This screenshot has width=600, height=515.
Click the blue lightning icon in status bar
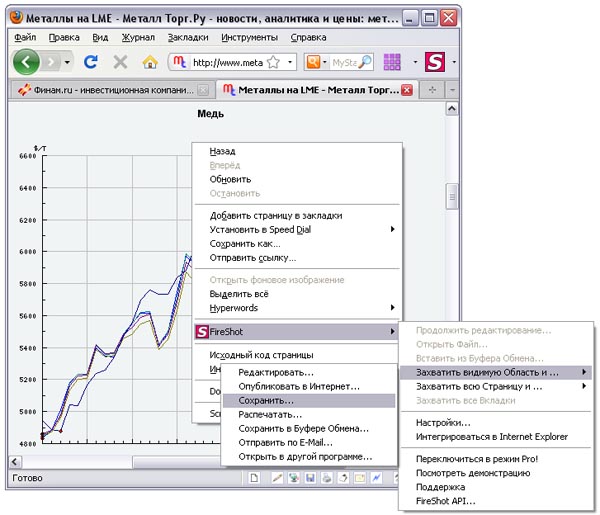(x=377, y=478)
